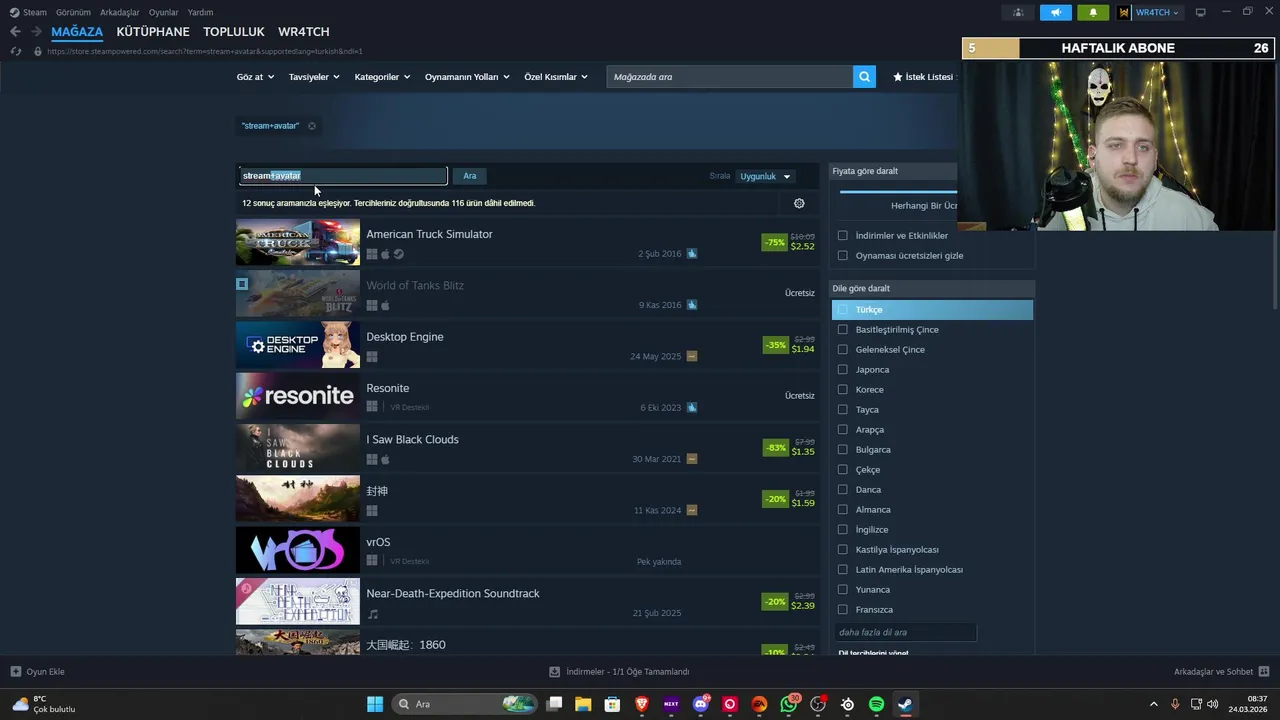Adjust the price range slider
1280x720 pixels.
click(898, 191)
